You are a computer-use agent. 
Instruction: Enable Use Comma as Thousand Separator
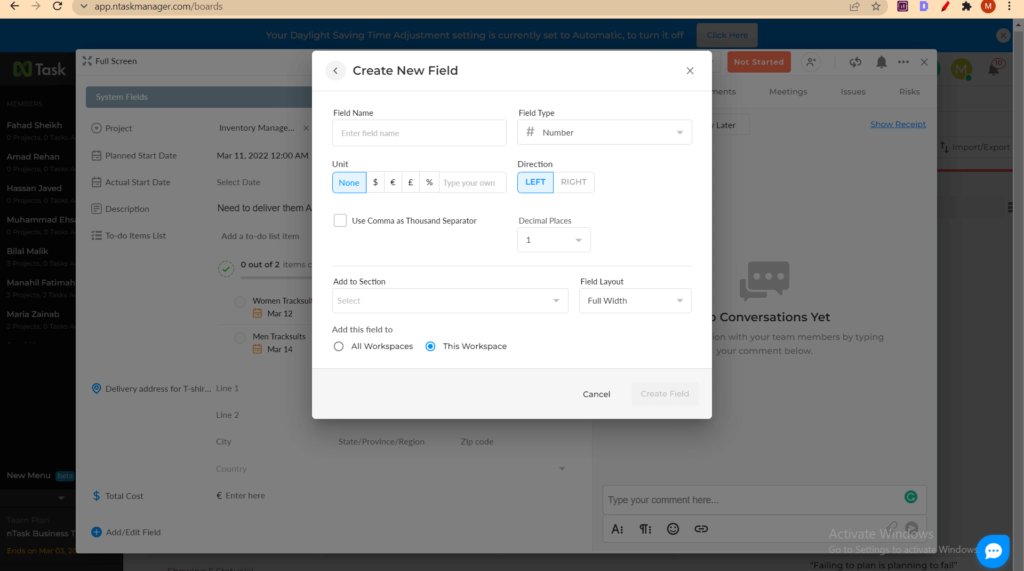pos(340,221)
